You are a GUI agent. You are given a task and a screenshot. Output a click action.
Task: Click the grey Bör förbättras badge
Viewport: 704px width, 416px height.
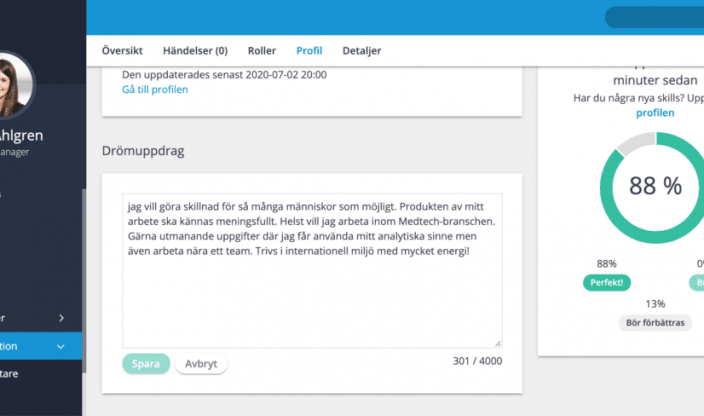(x=655, y=323)
